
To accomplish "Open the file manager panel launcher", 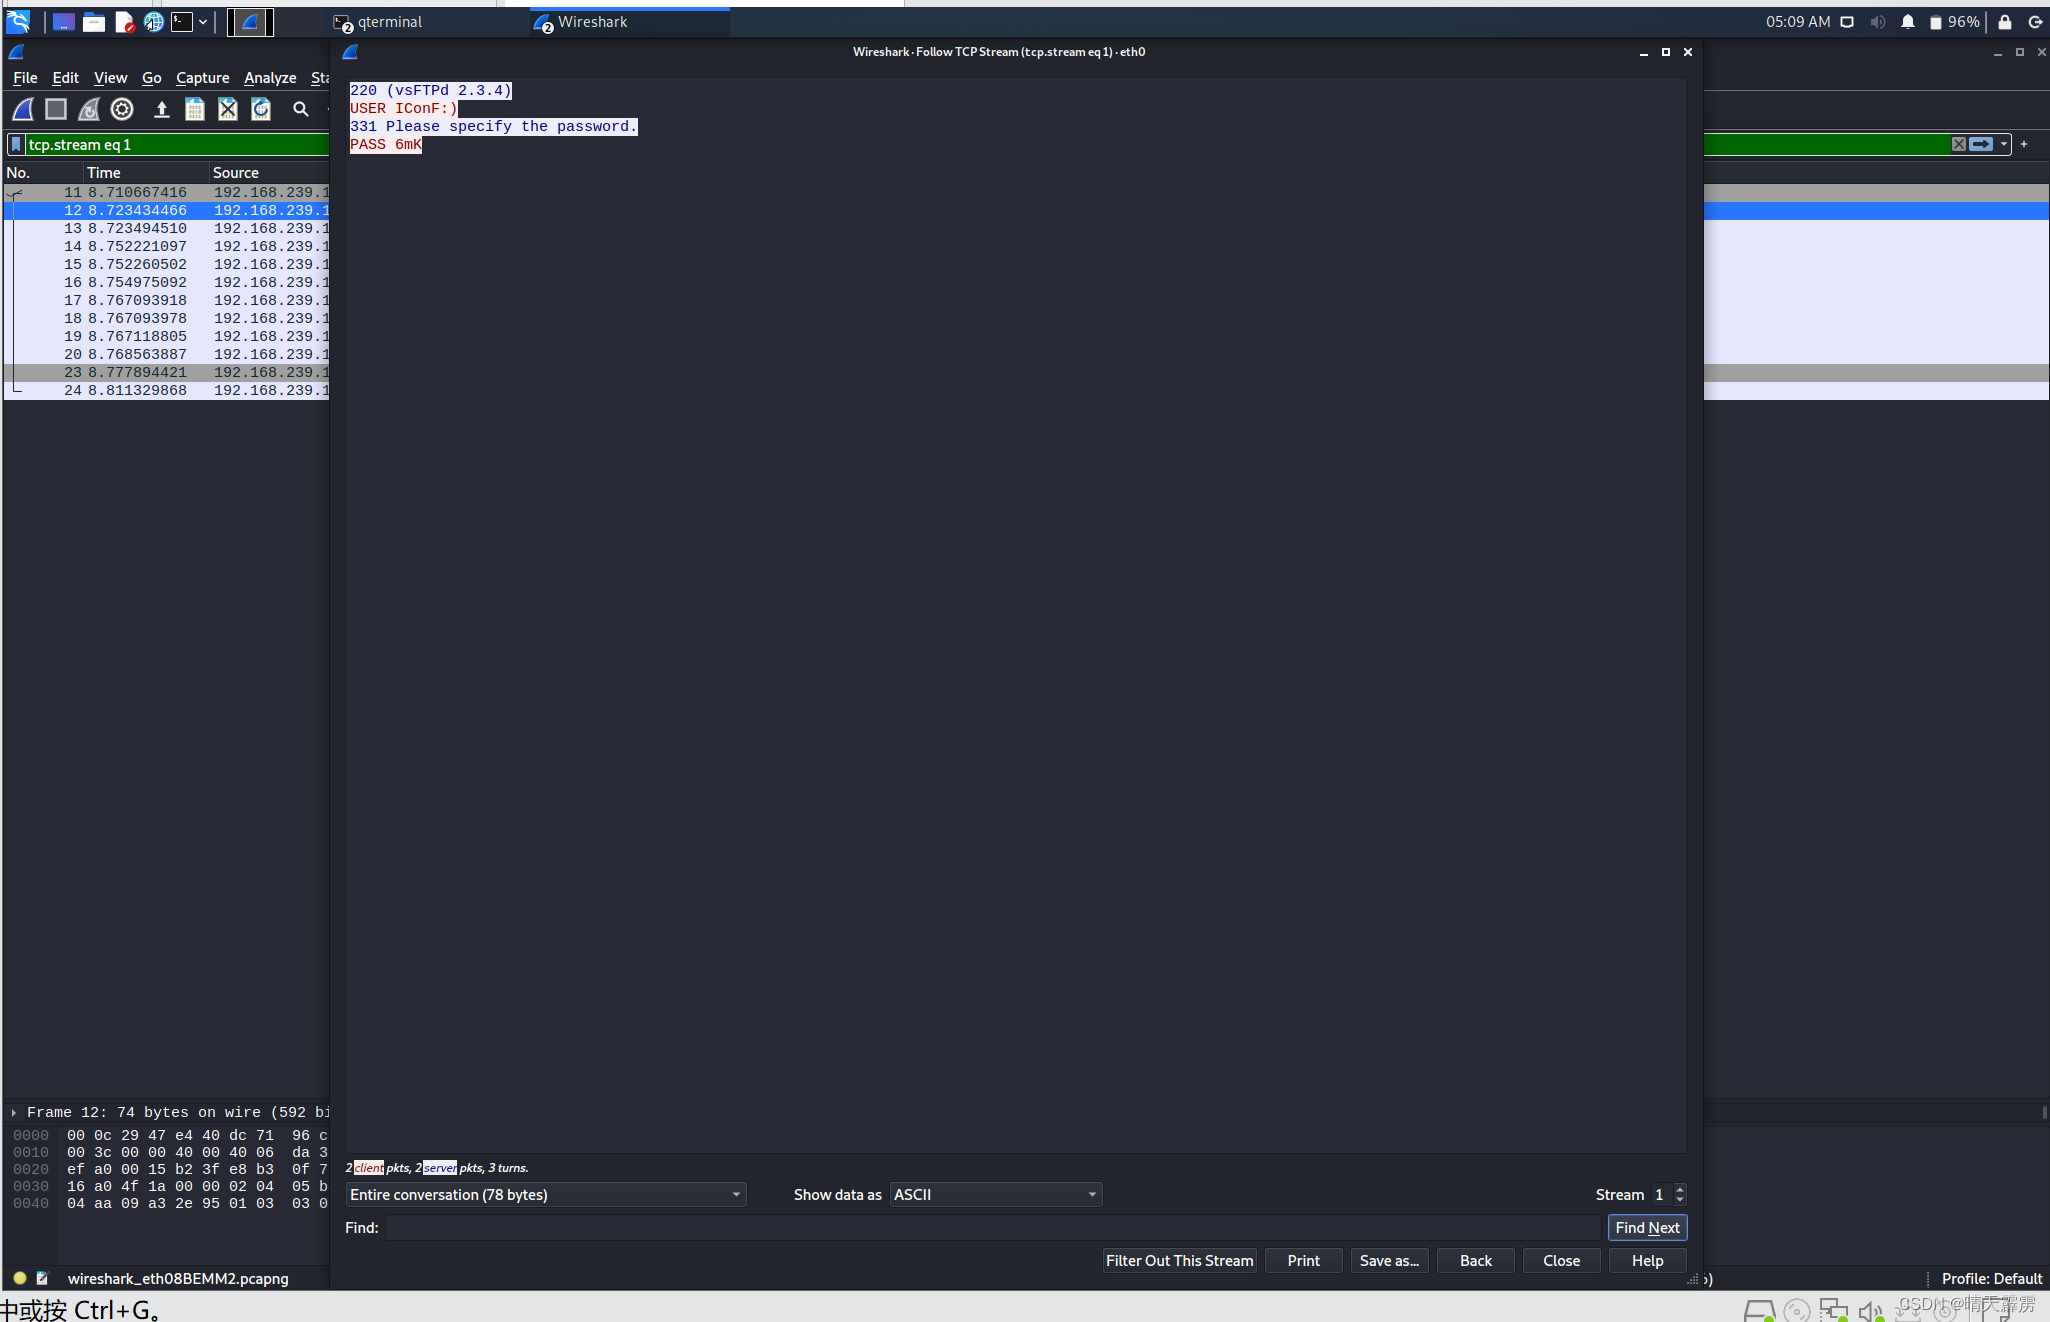I will (94, 21).
